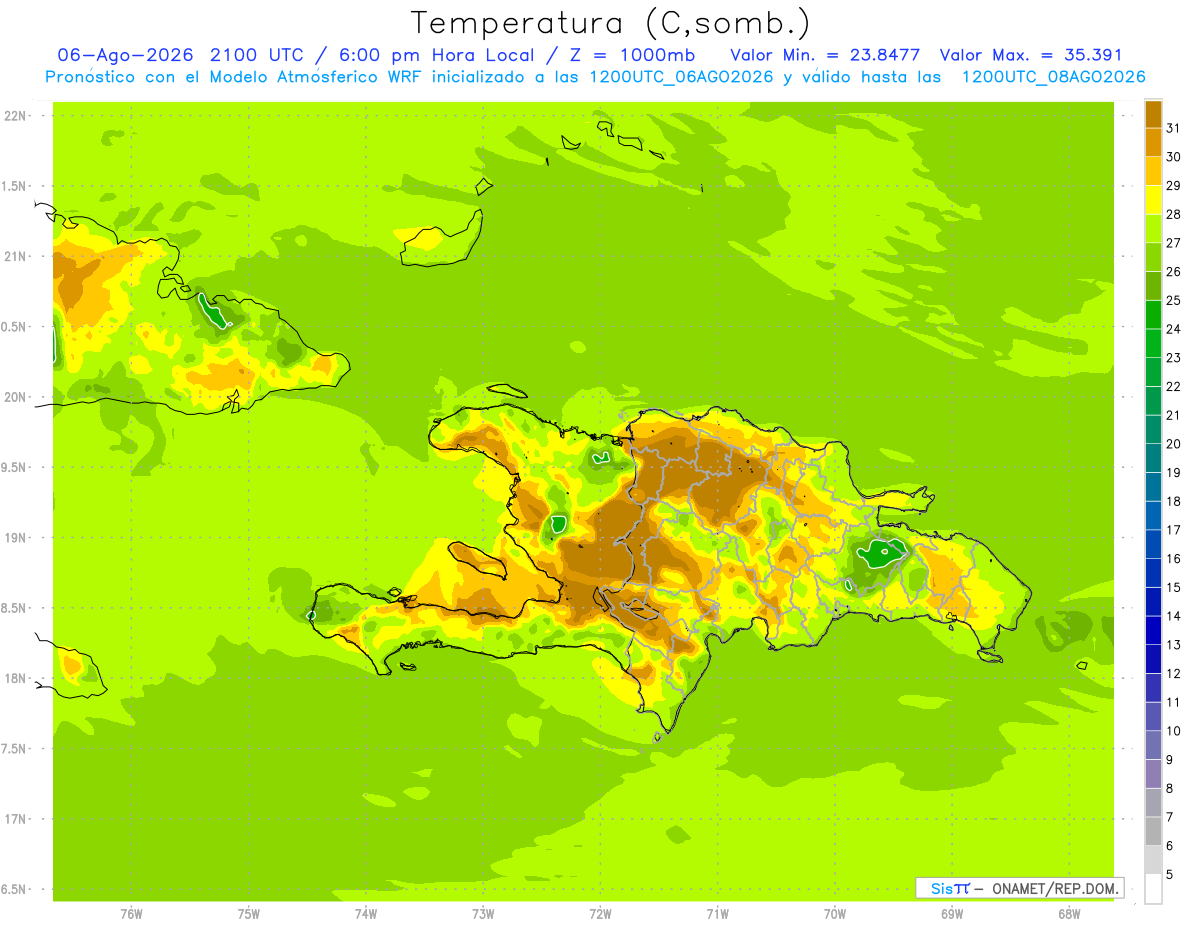Select the "Z = 1000mb" level text
Screen dimensions: 1200x927
coord(634,55)
